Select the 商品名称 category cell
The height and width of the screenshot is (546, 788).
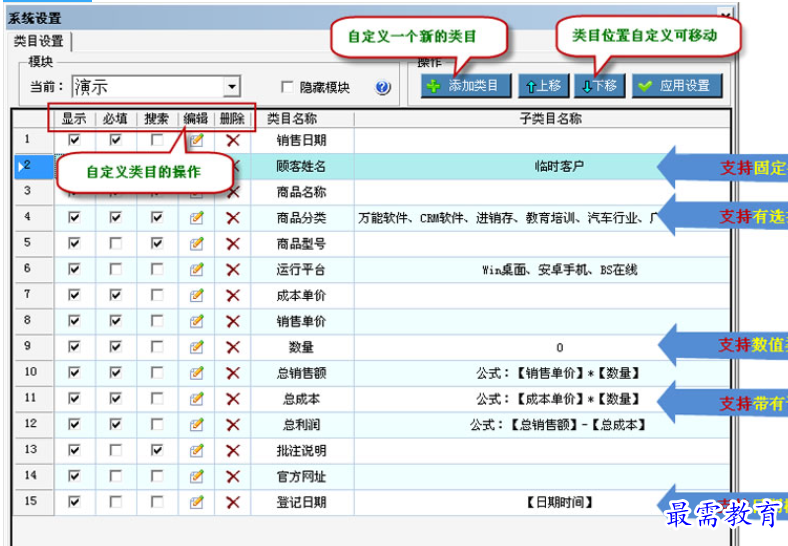pos(303,192)
